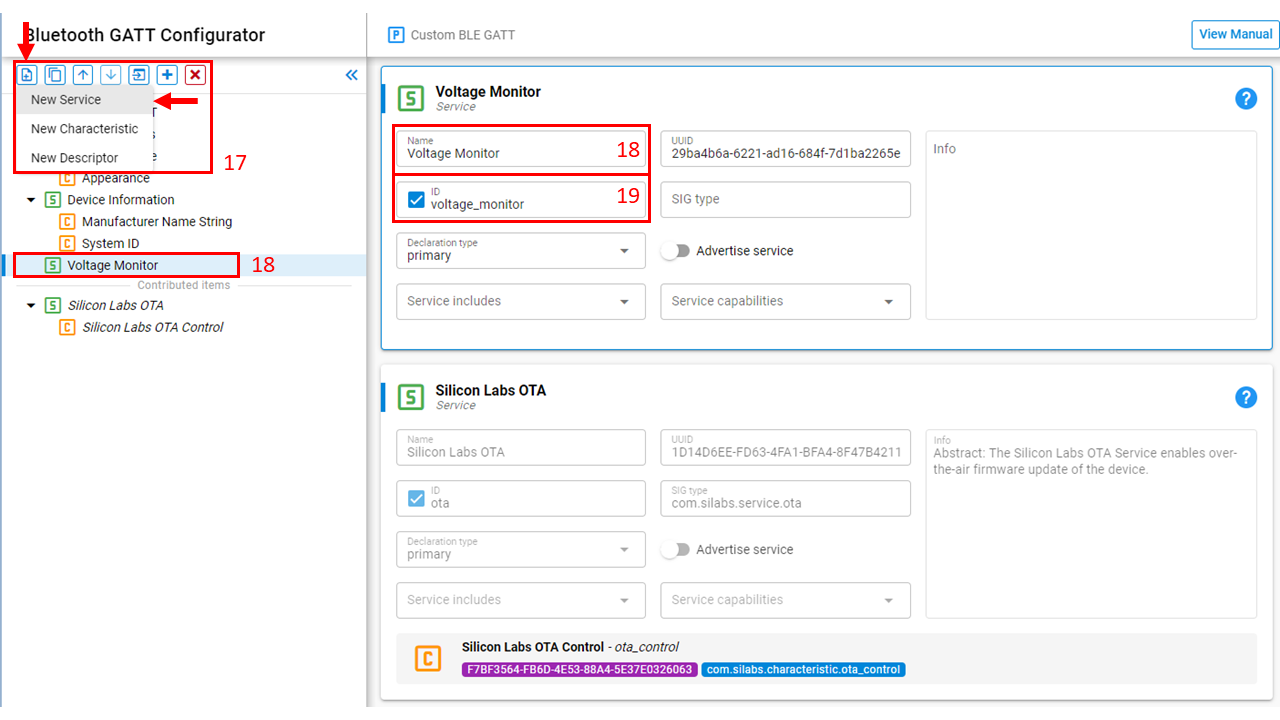Click the service icon beside Voltage Monitor tree row

point(53,265)
